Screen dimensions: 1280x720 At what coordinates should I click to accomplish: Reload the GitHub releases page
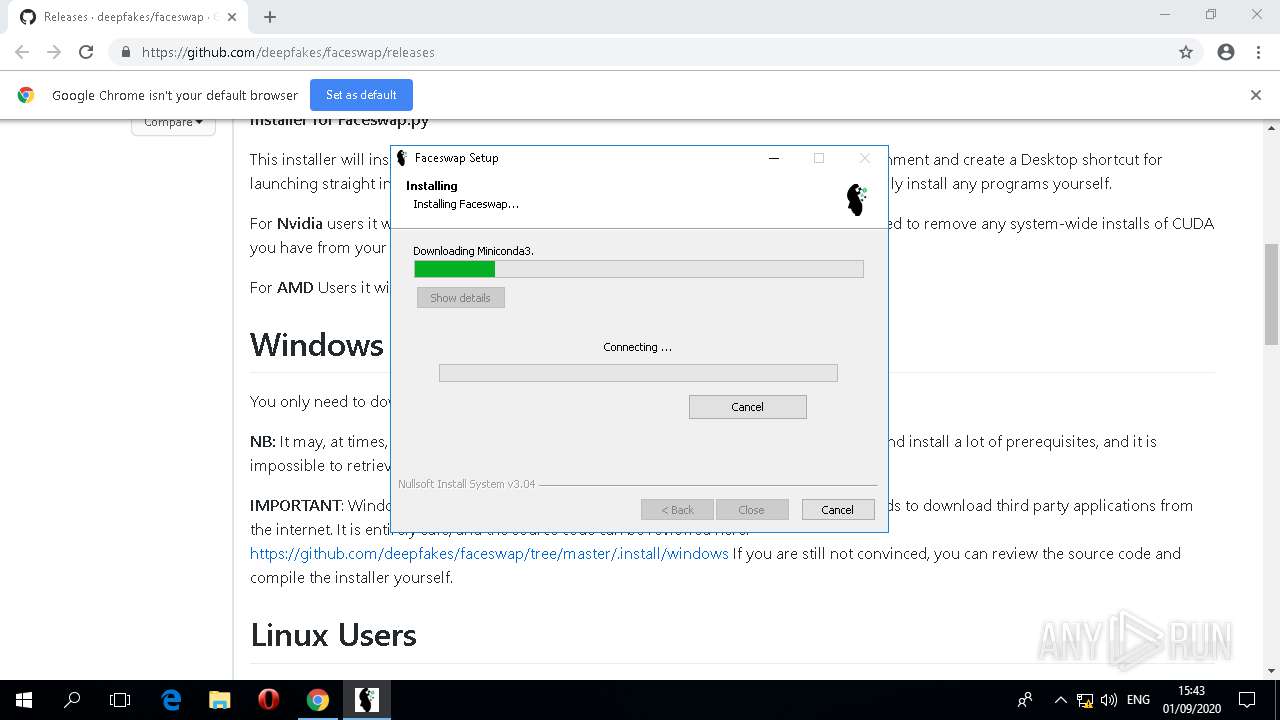point(86,52)
